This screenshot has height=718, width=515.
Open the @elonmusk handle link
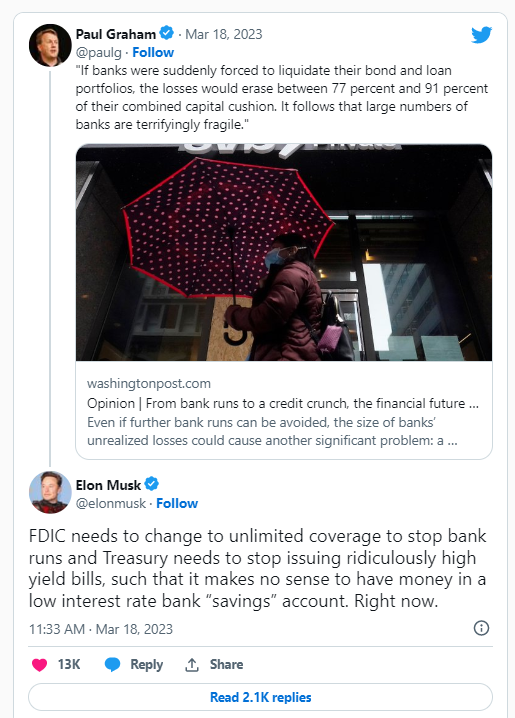coord(110,503)
